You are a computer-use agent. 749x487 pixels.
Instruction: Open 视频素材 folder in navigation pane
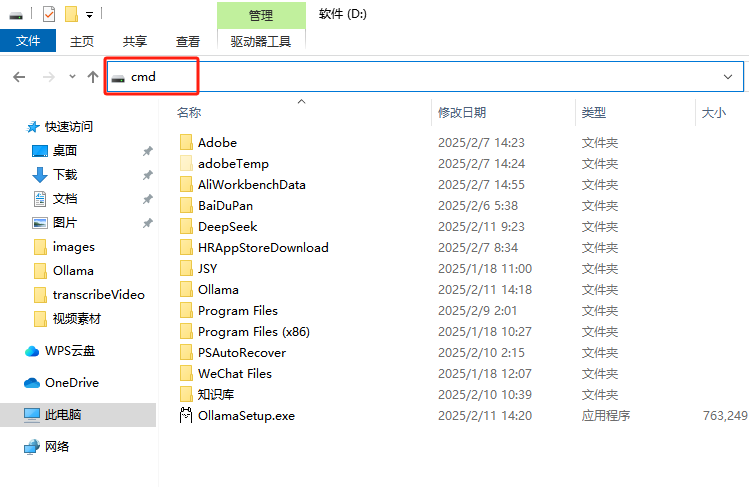coord(76,318)
